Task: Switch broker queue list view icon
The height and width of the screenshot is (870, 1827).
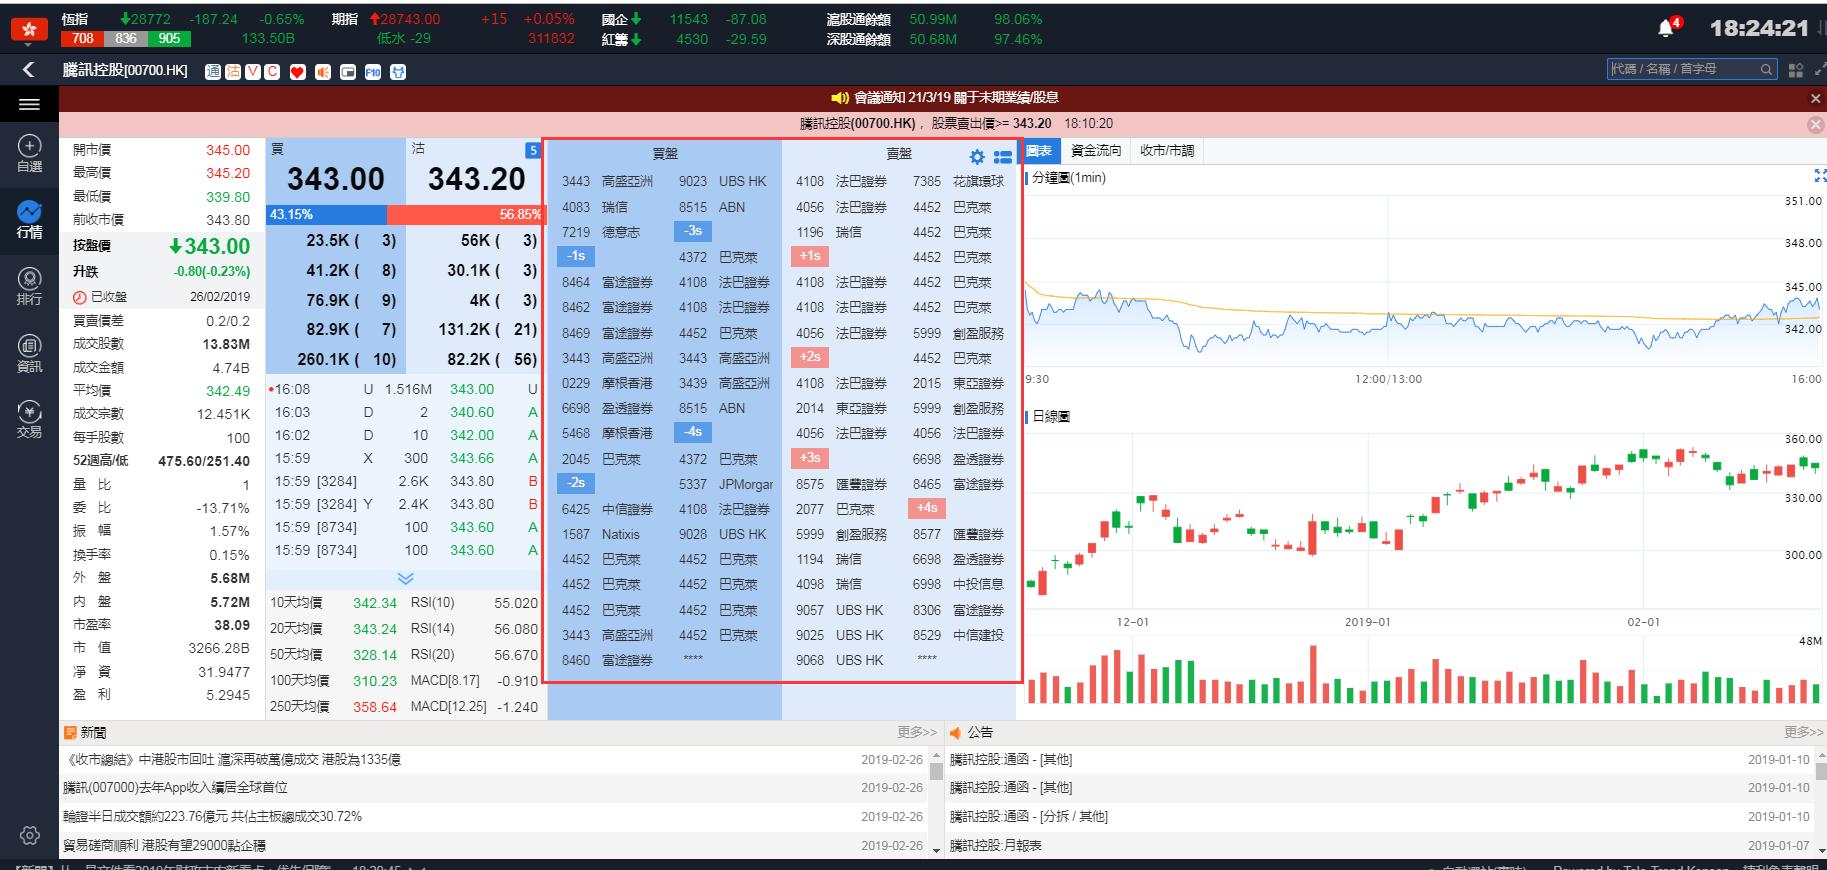Action: [x=1003, y=157]
